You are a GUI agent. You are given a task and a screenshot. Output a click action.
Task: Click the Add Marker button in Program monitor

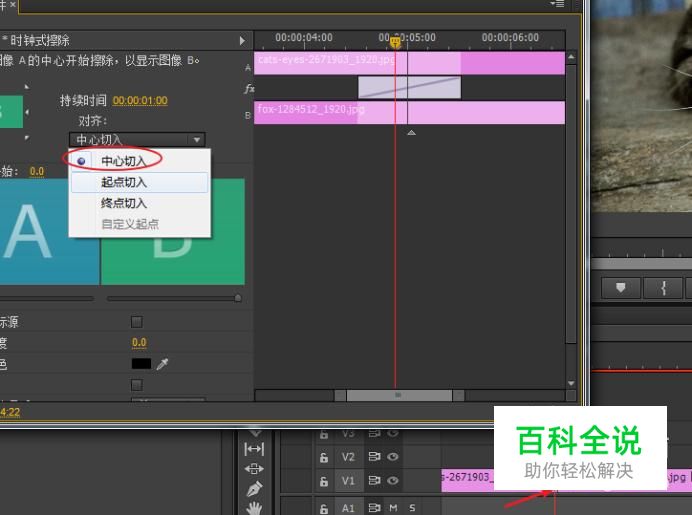621,288
